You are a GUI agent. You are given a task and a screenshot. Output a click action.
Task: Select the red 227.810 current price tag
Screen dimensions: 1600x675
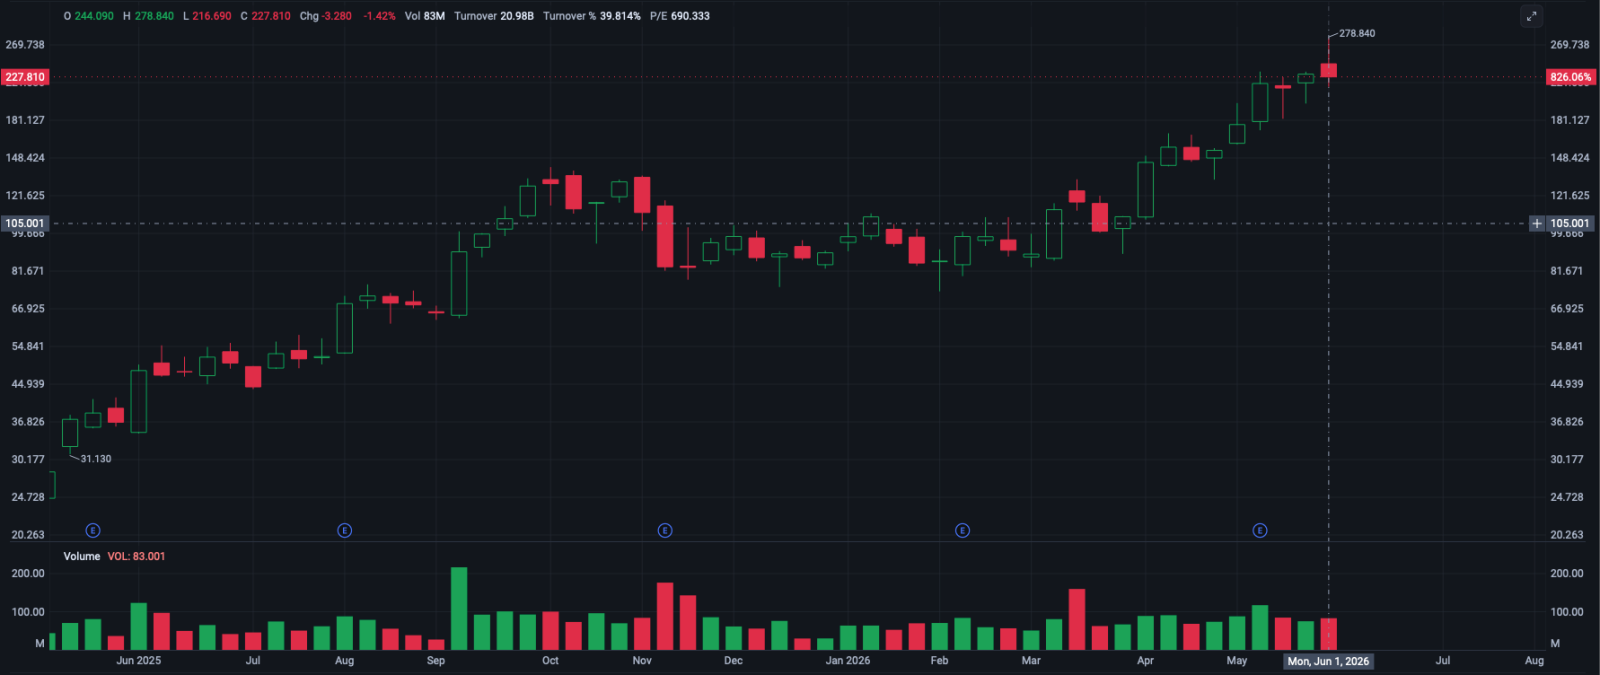coord(25,77)
